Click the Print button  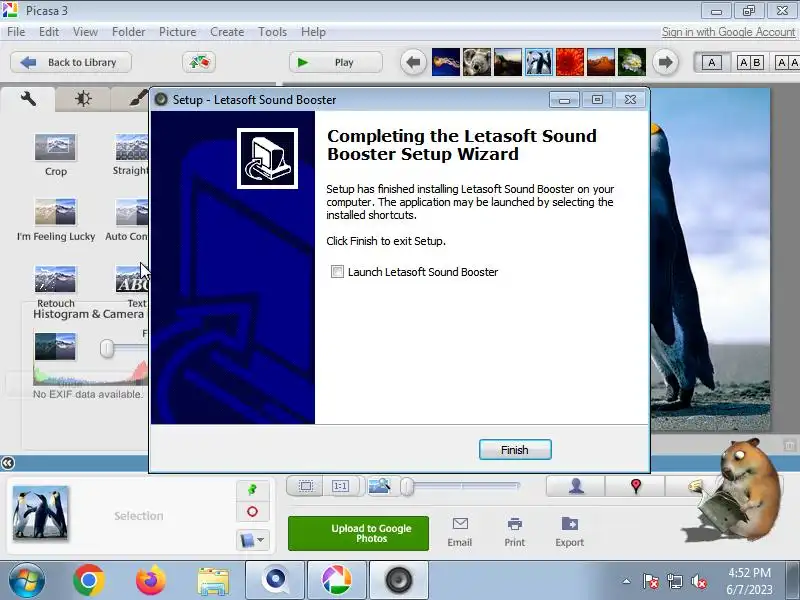coord(514,532)
